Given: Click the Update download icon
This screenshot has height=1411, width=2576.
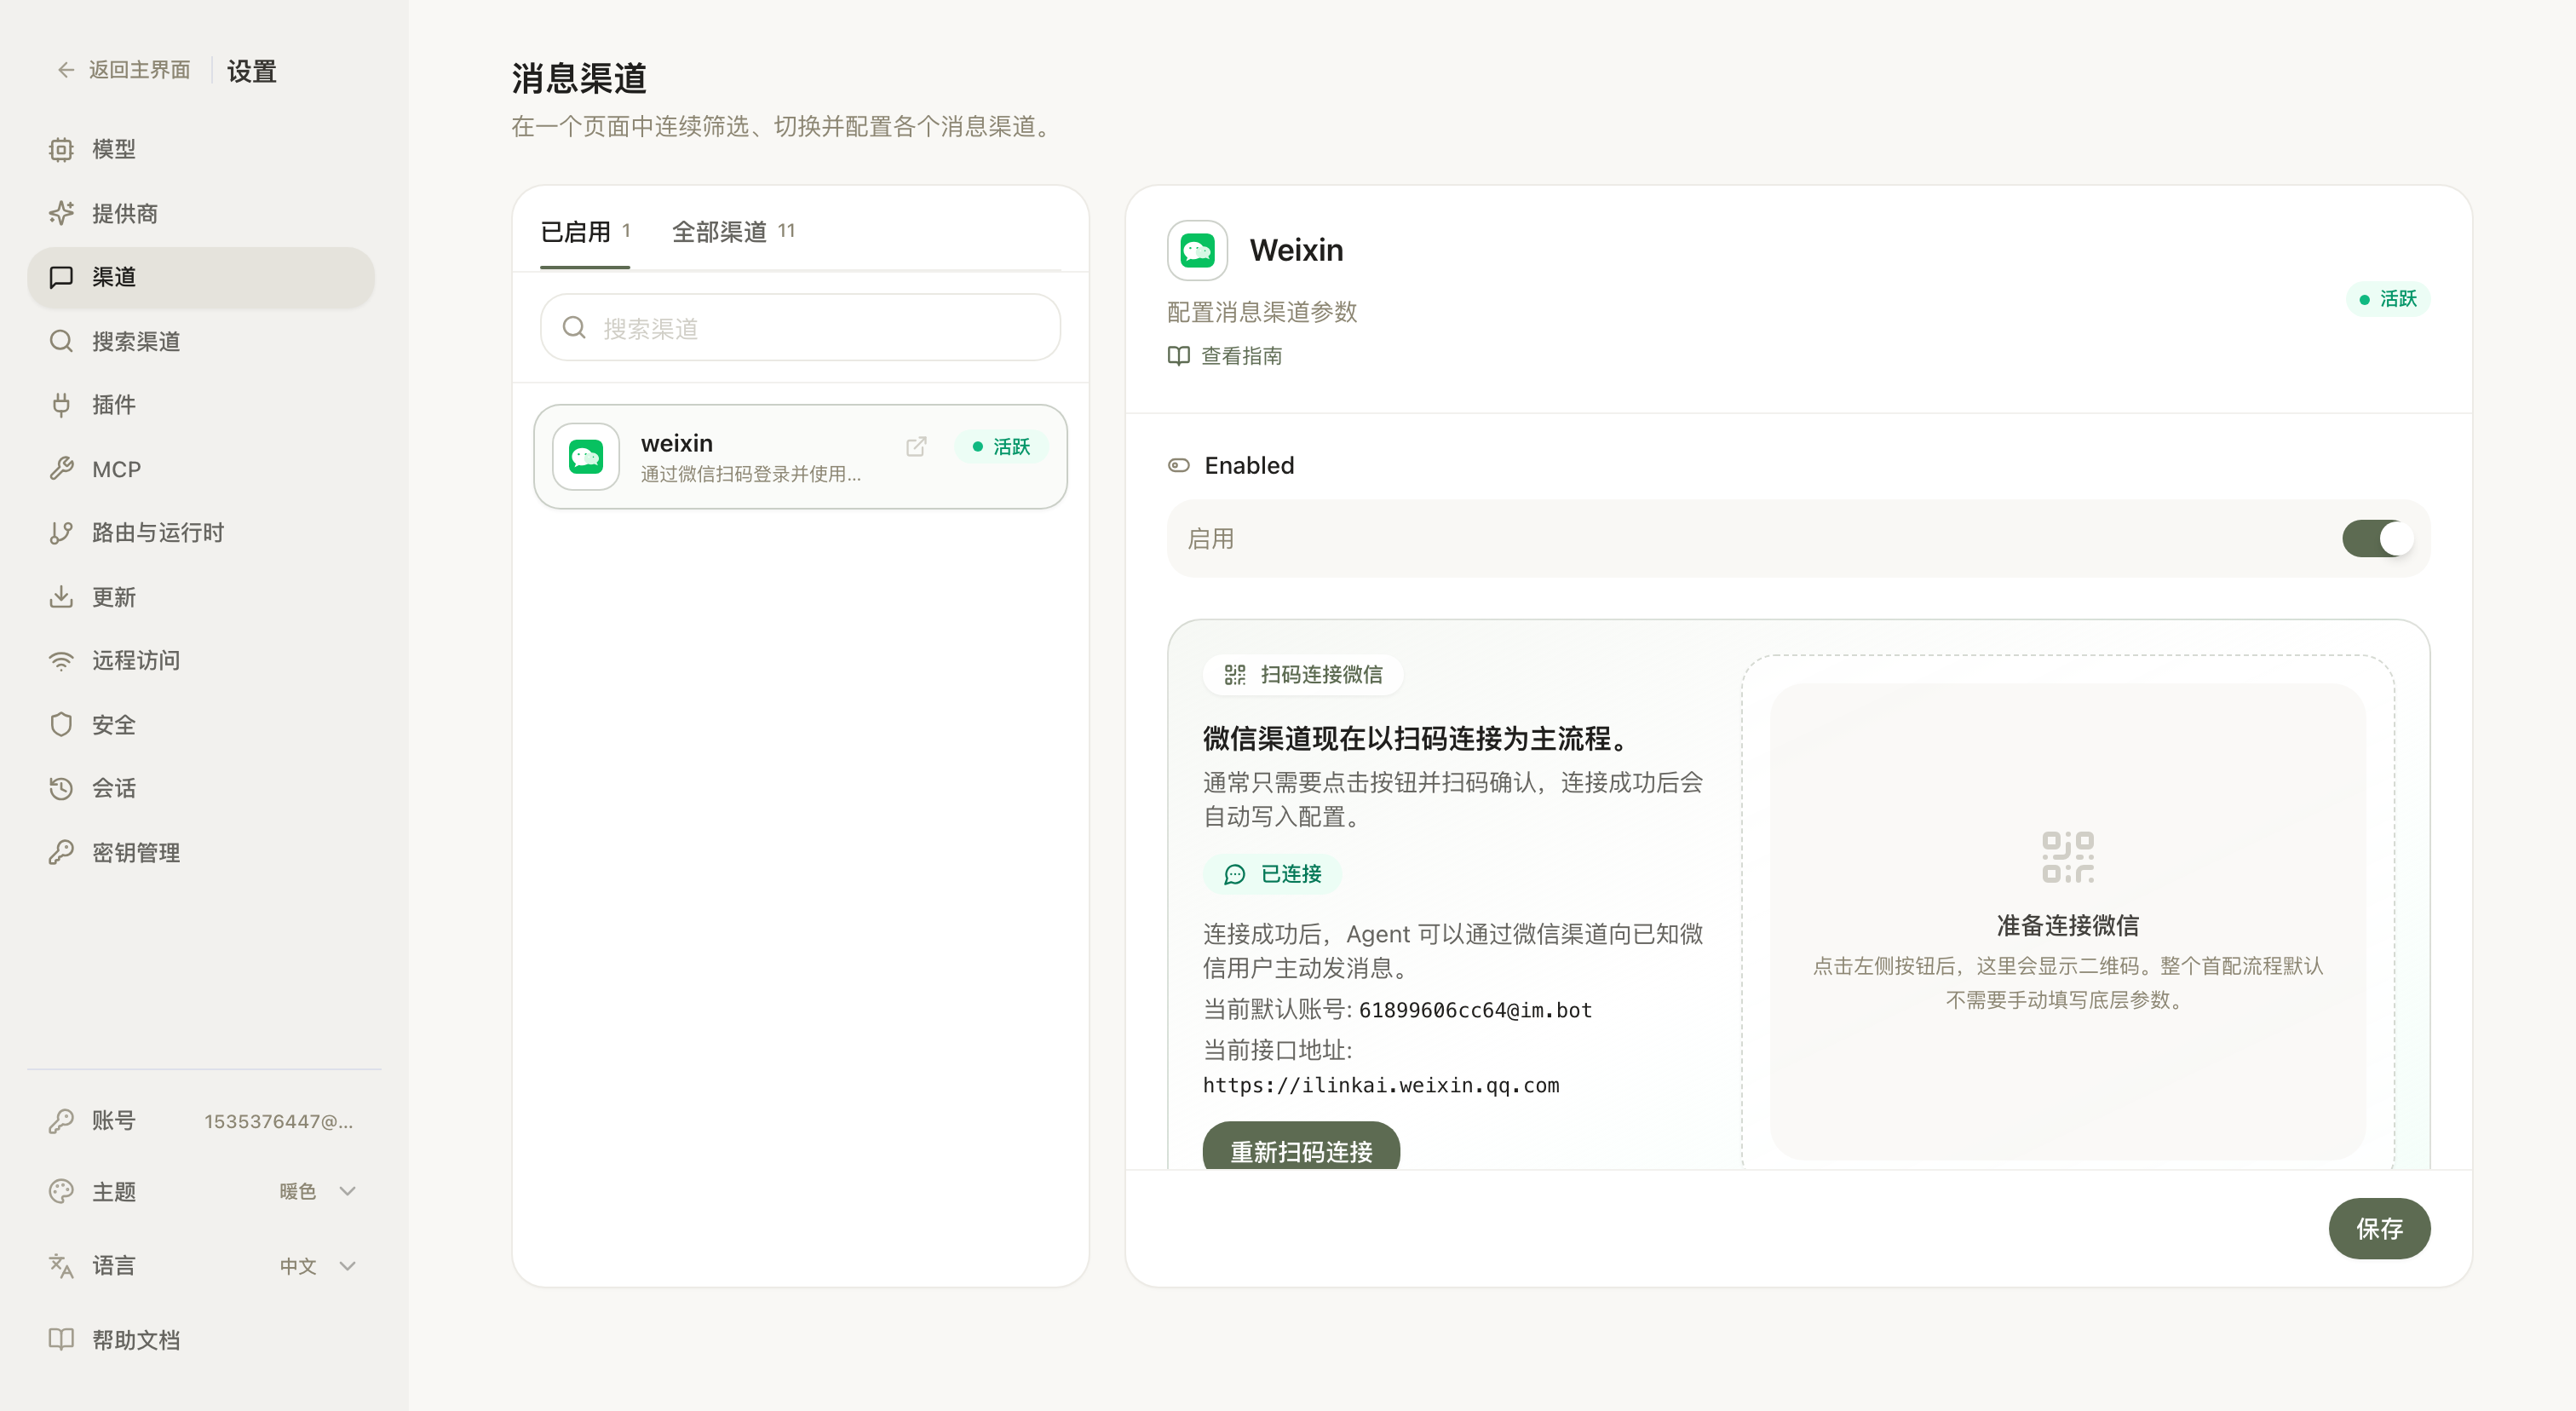Looking at the screenshot, I should 61,596.
